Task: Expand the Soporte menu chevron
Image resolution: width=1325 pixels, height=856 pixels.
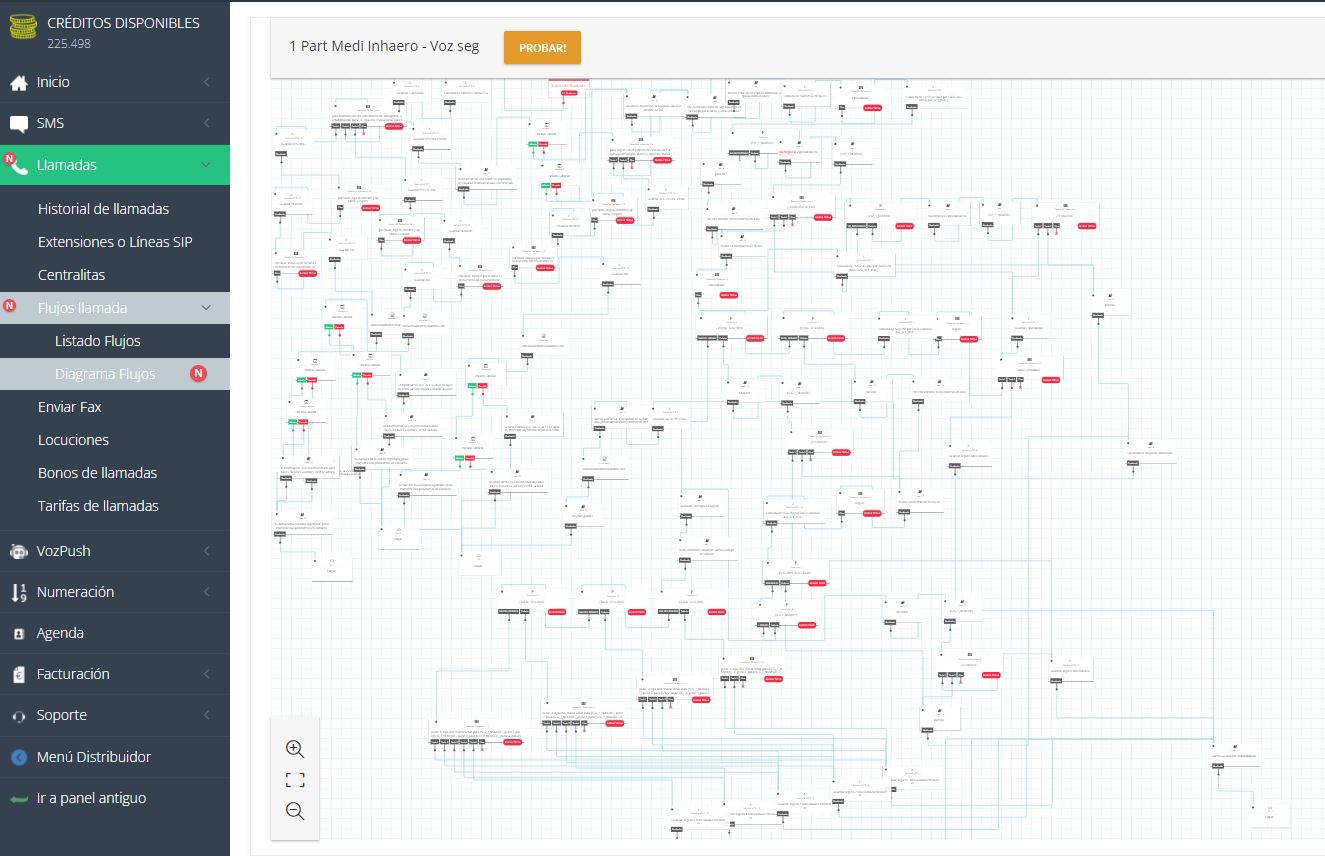Action: coord(206,715)
